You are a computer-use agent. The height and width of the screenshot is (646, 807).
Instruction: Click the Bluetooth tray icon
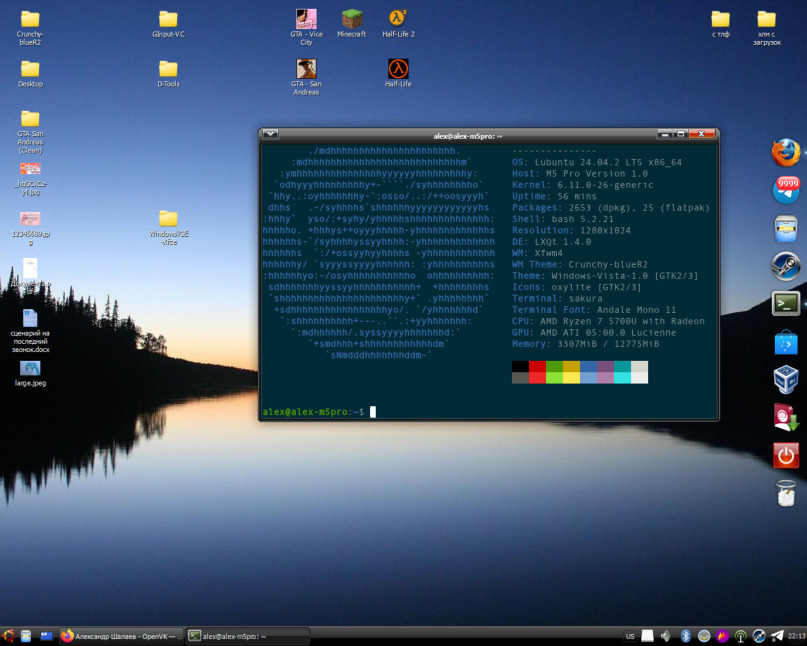[x=686, y=635]
